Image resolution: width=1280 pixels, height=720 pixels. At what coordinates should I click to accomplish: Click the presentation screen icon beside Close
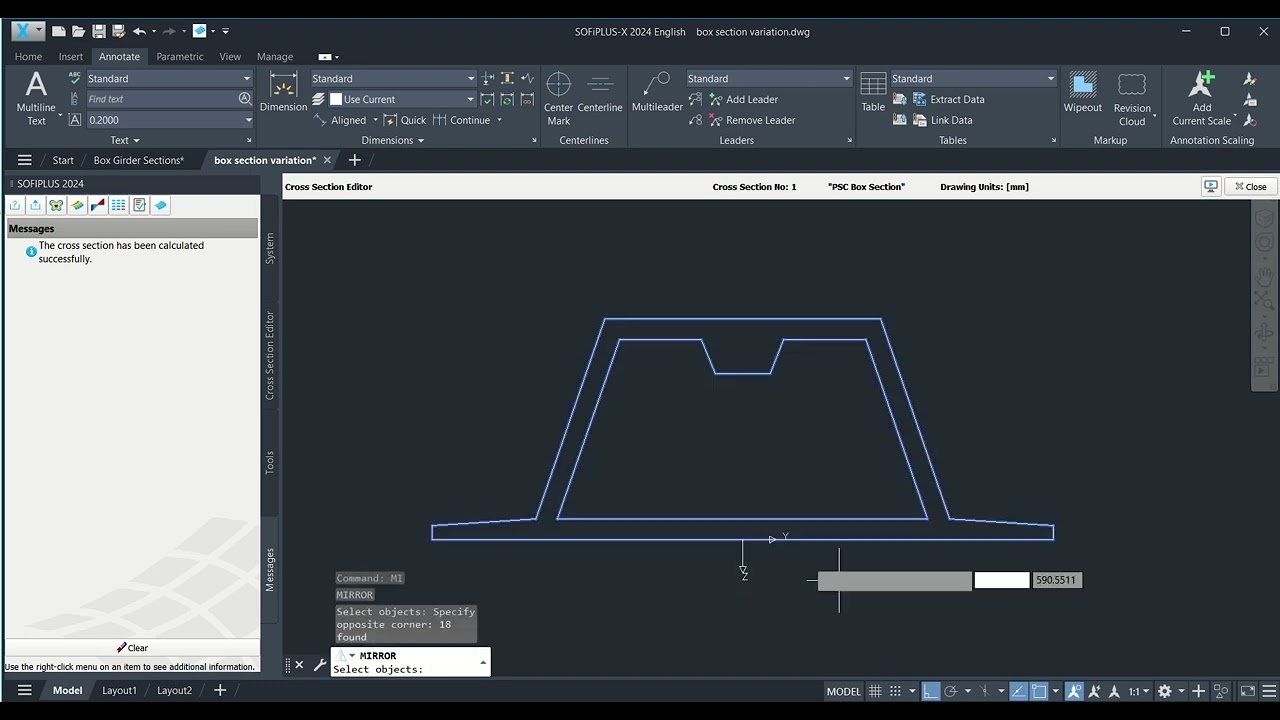click(1211, 186)
